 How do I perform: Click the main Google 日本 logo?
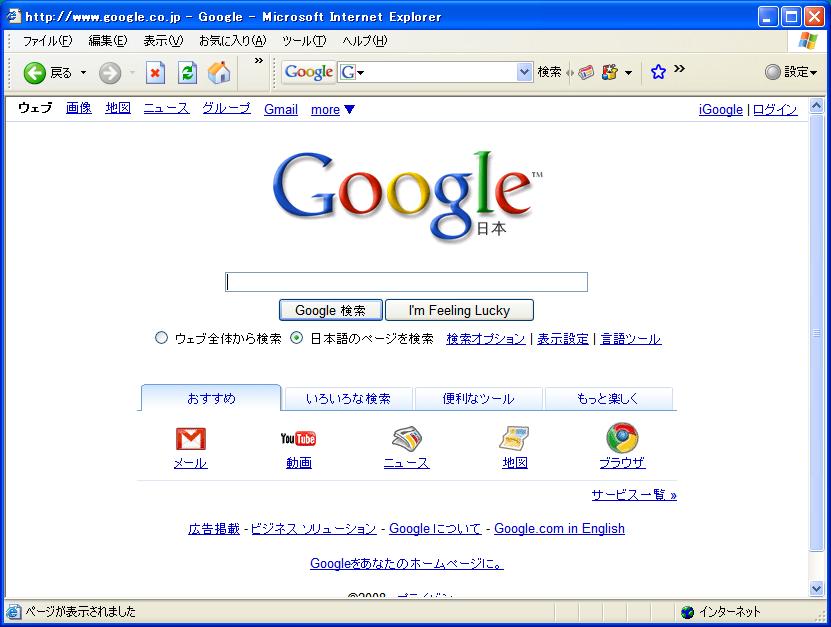[x=407, y=195]
